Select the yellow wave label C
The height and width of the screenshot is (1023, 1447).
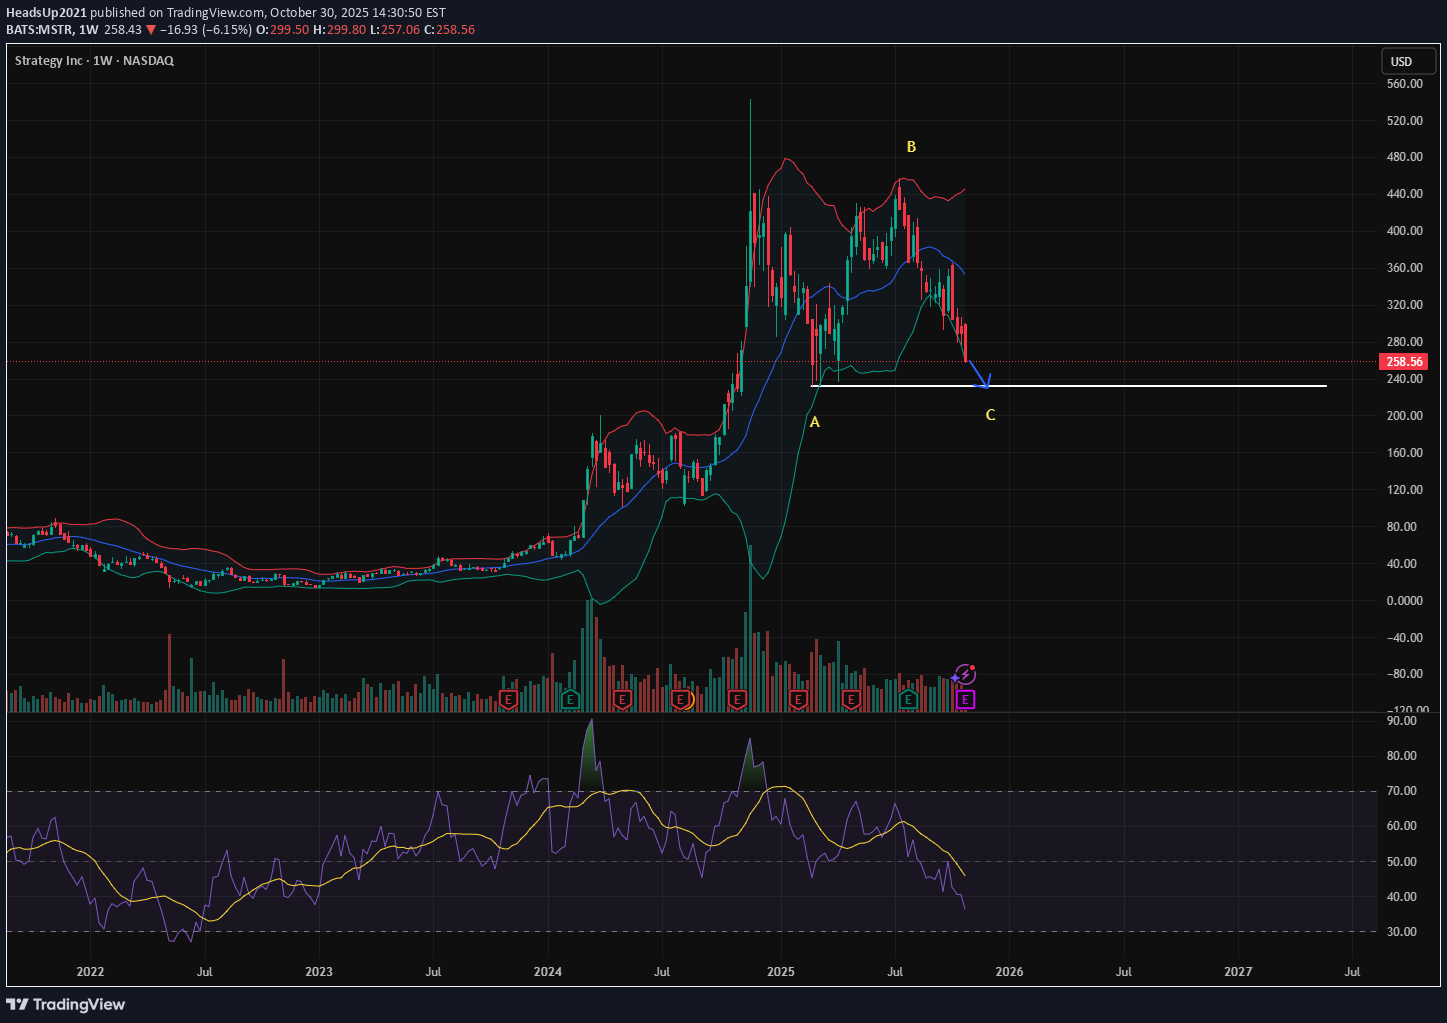(990, 415)
